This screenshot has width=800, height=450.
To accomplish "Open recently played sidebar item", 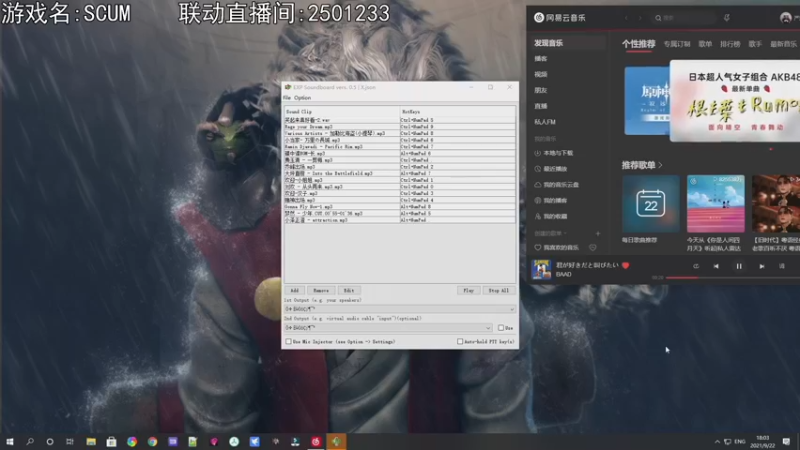I will [x=551, y=169].
